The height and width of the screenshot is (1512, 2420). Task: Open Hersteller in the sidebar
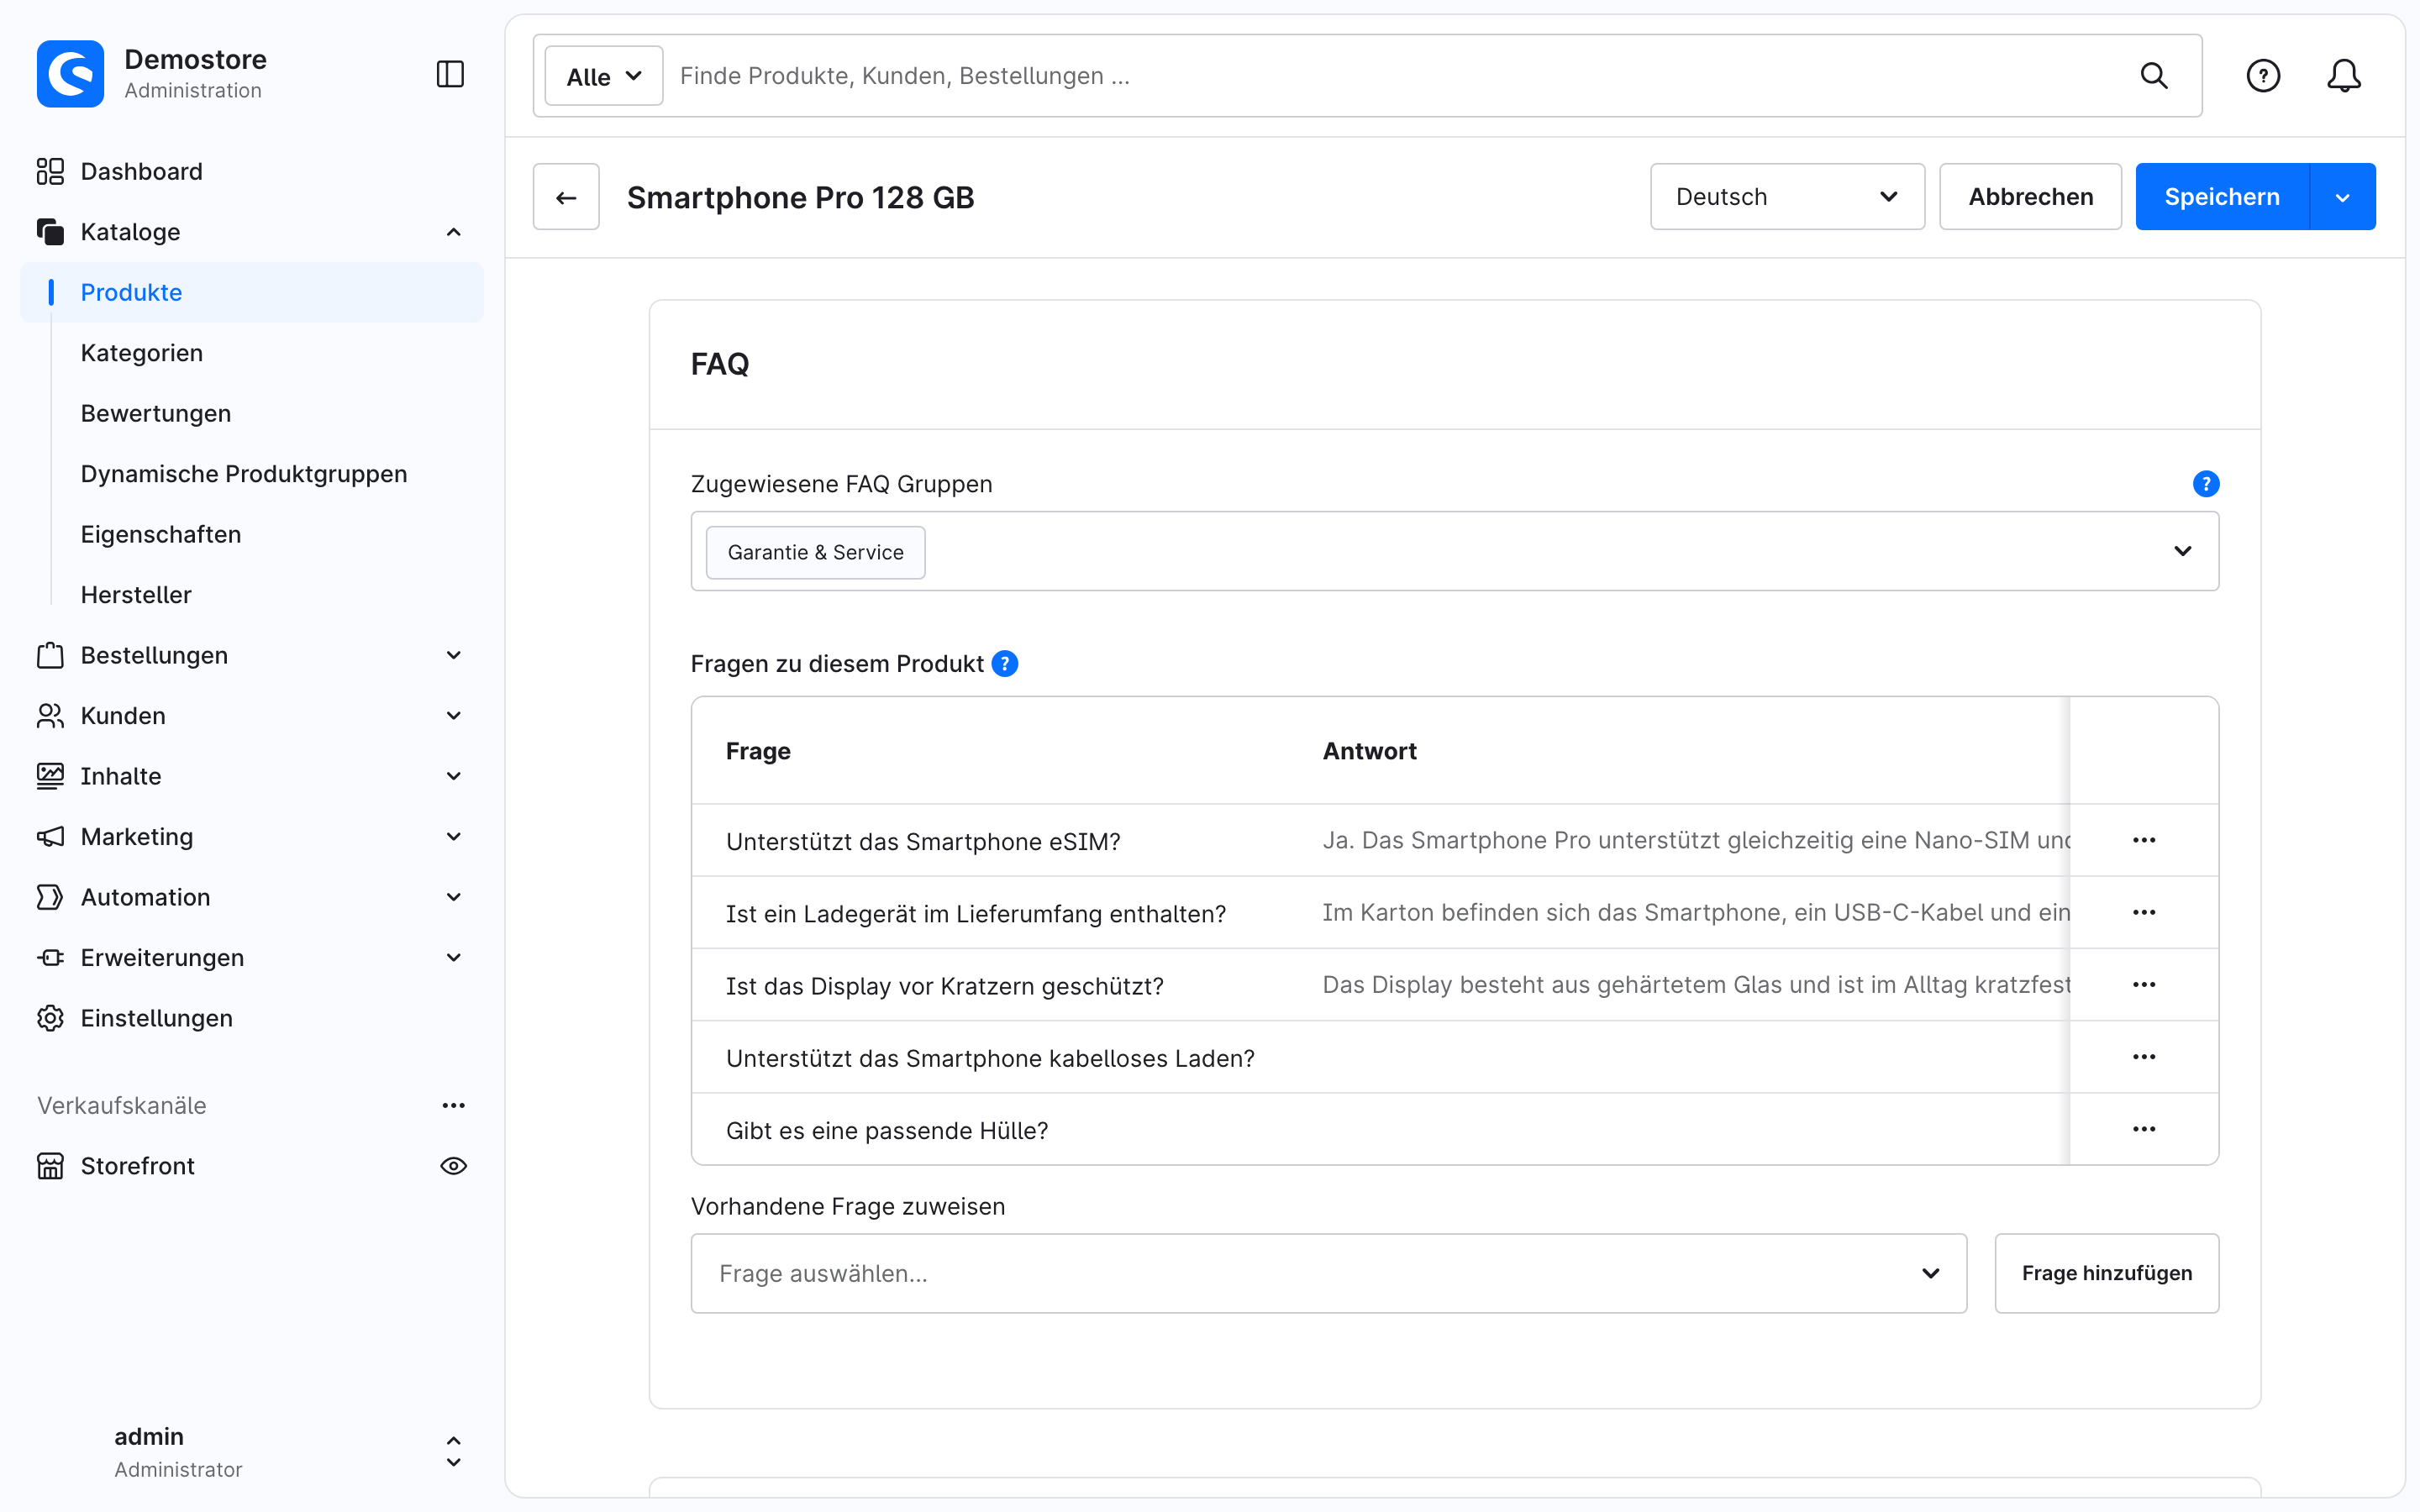pos(136,595)
